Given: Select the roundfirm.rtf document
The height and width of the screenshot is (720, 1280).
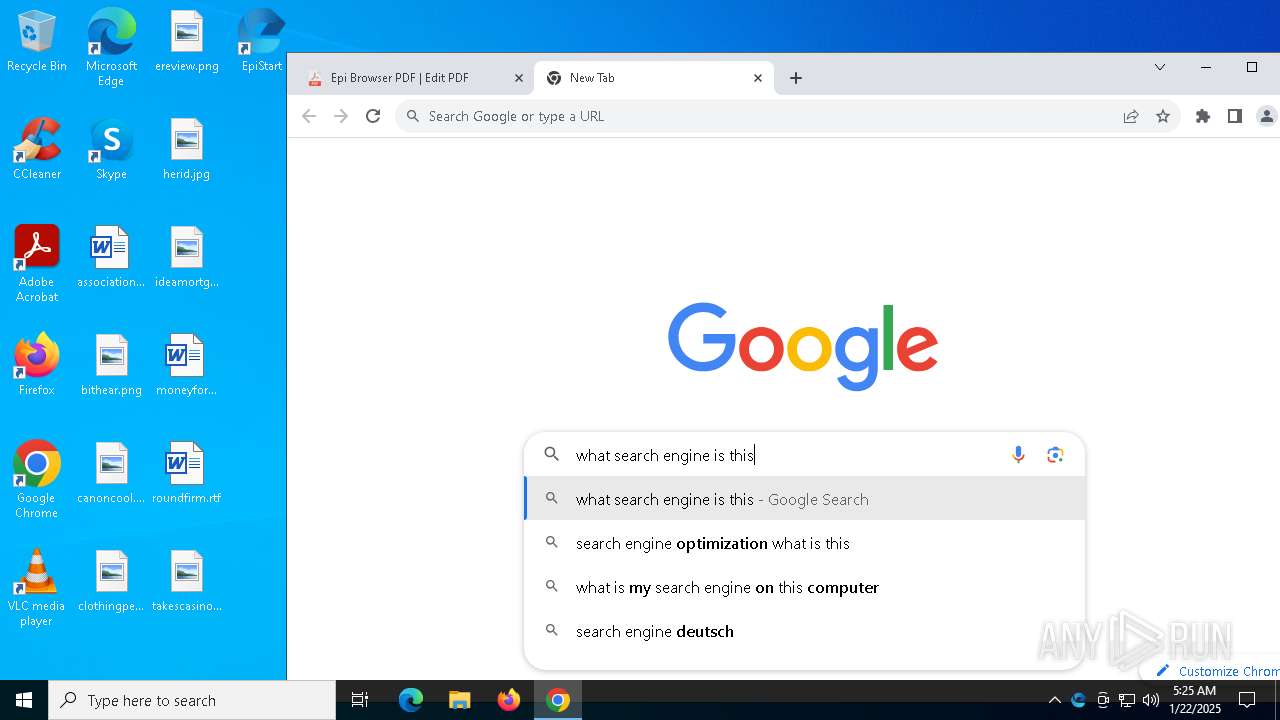Looking at the screenshot, I should click(187, 473).
